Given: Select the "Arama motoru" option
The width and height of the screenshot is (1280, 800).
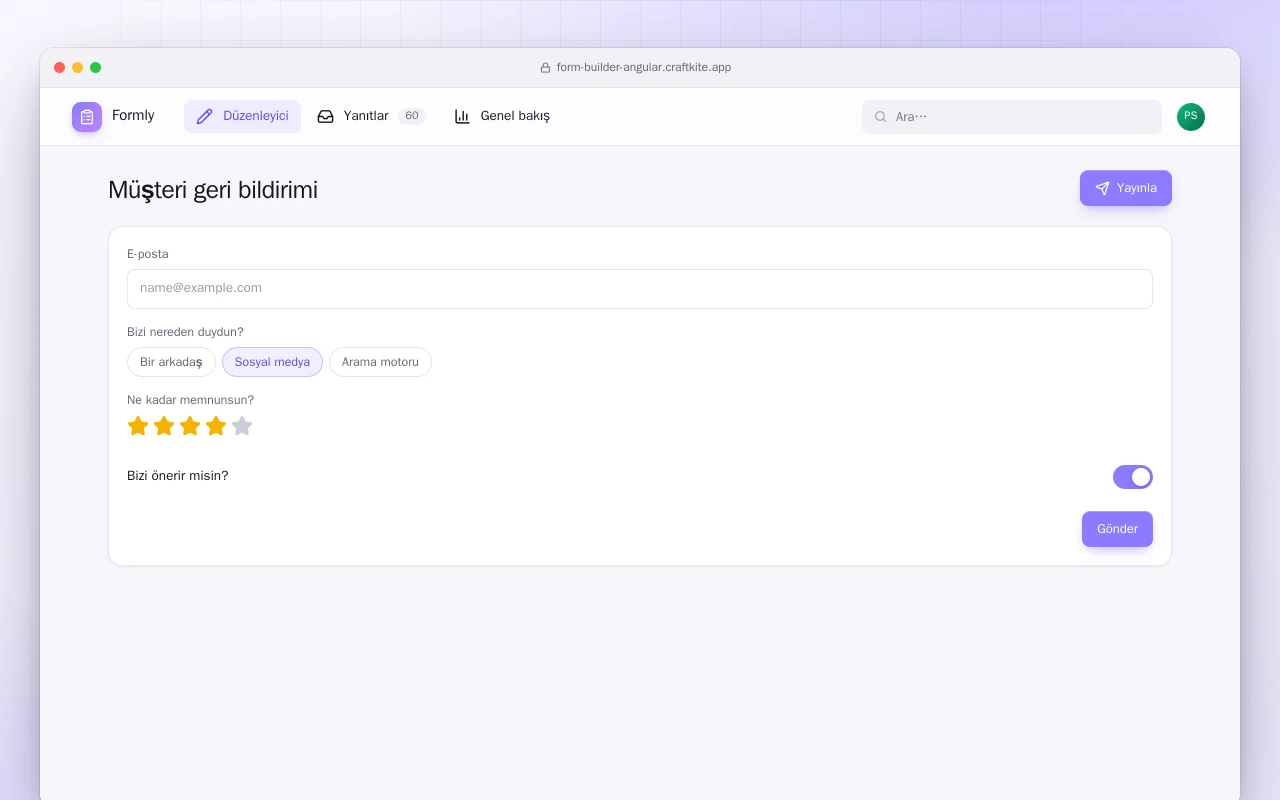Looking at the screenshot, I should click(380, 362).
